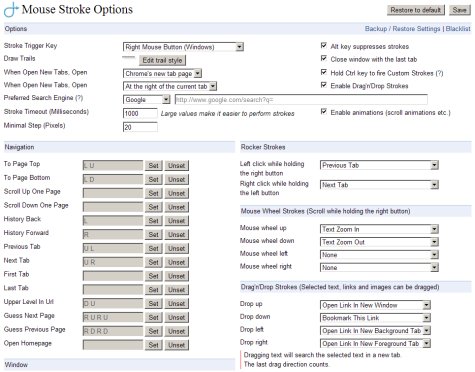Click the Guess Previous Page stroke field

point(113,331)
